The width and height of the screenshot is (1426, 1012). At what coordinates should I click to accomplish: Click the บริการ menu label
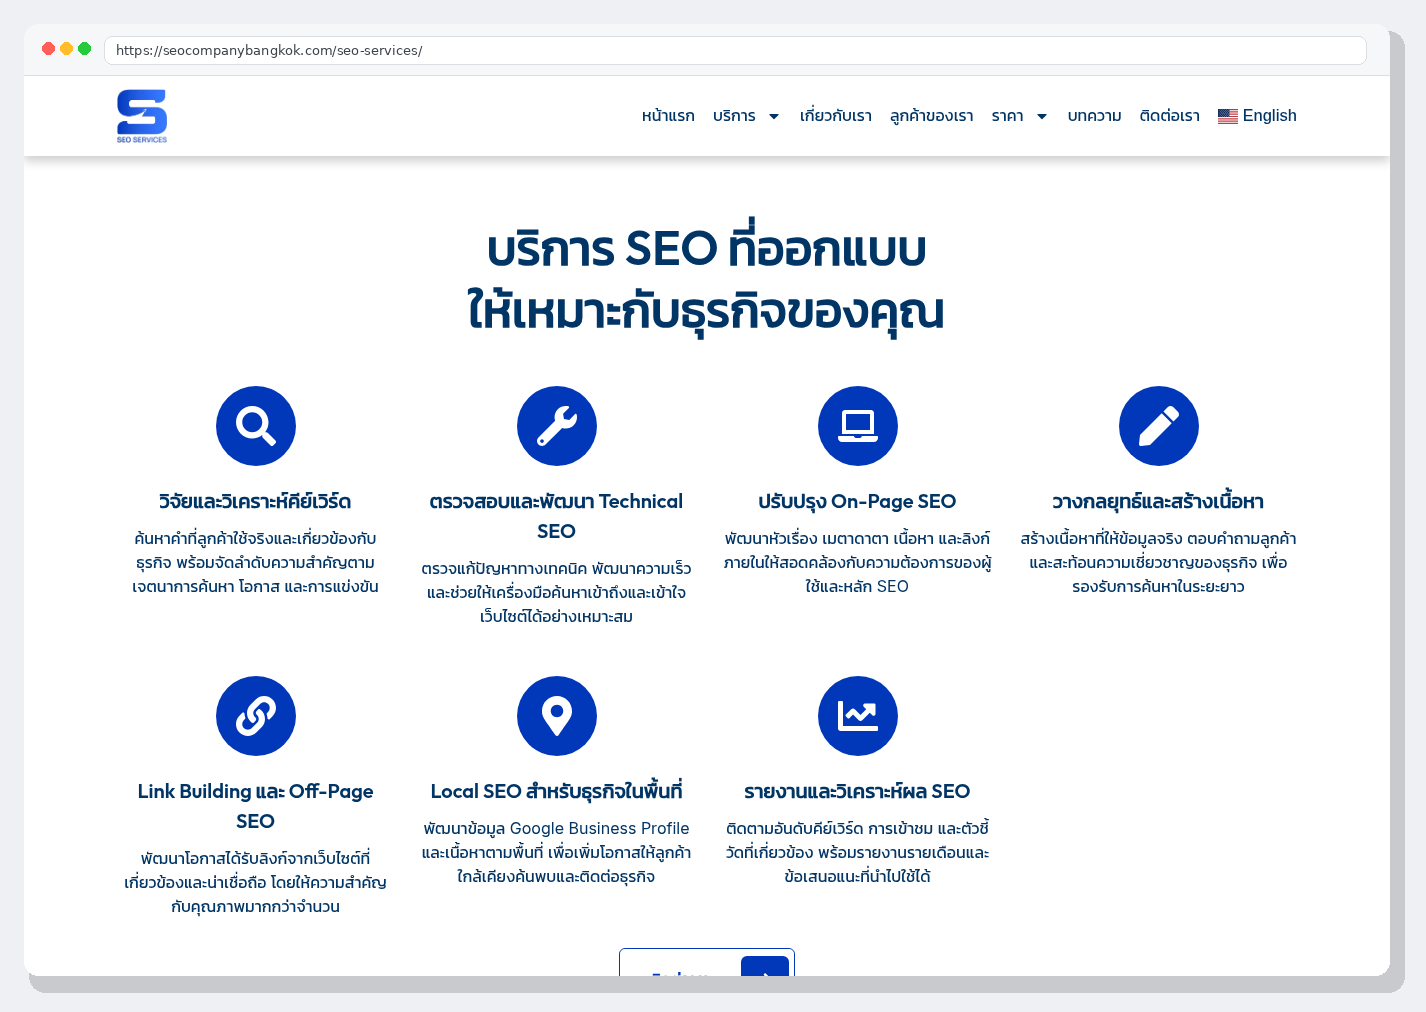pyautogui.click(x=734, y=116)
